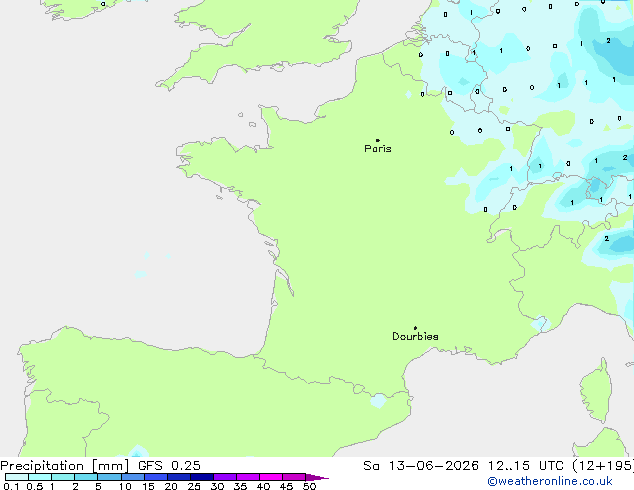Click the legend value '0.1'

click(x=11, y=486)
